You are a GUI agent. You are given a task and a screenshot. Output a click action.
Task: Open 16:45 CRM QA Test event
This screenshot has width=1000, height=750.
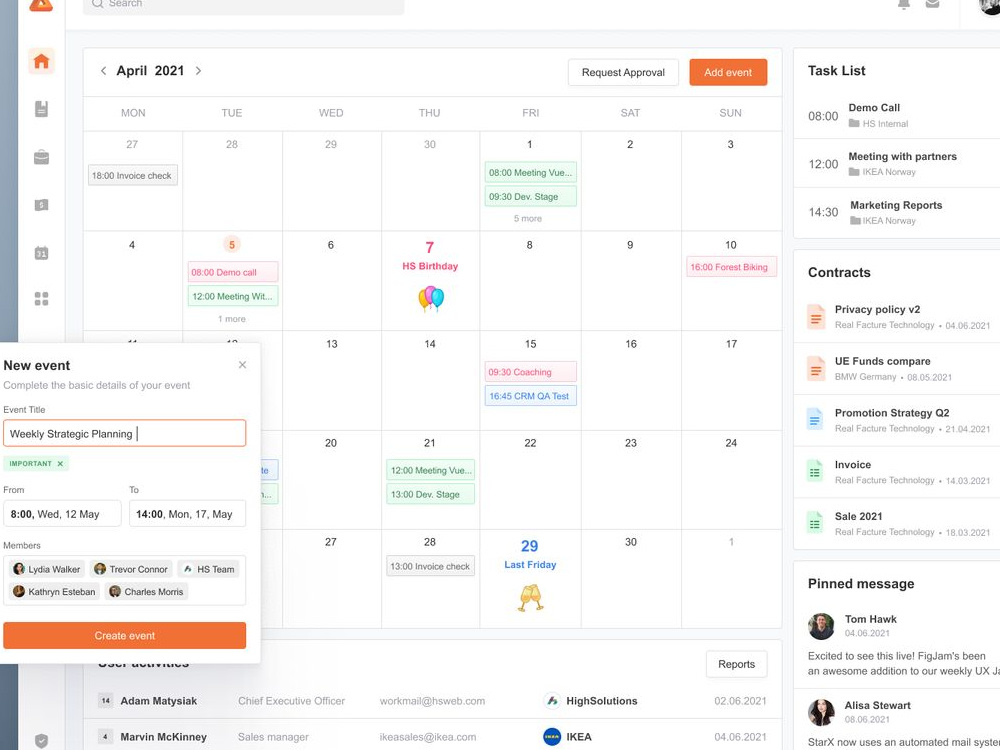point(531,396)
